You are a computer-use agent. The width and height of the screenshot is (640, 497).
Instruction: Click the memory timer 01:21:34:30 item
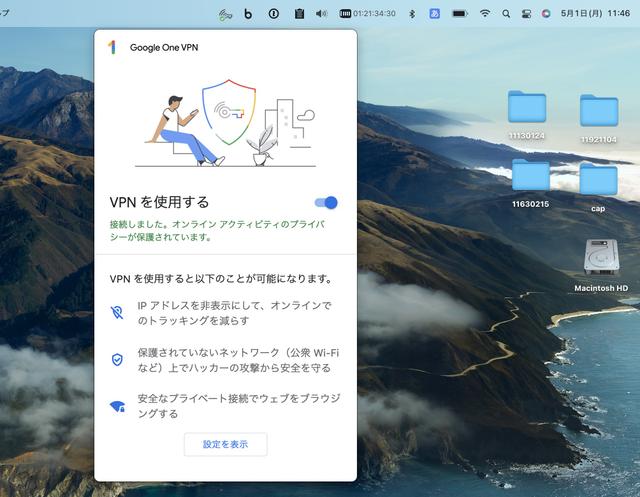pyautogui.click(x=367, y=14)
